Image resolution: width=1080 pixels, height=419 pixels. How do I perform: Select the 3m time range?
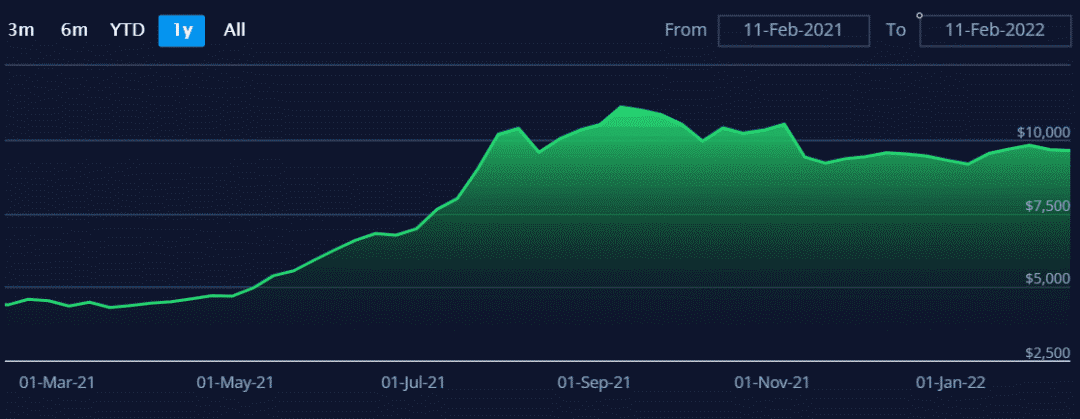tap(21, 30)
